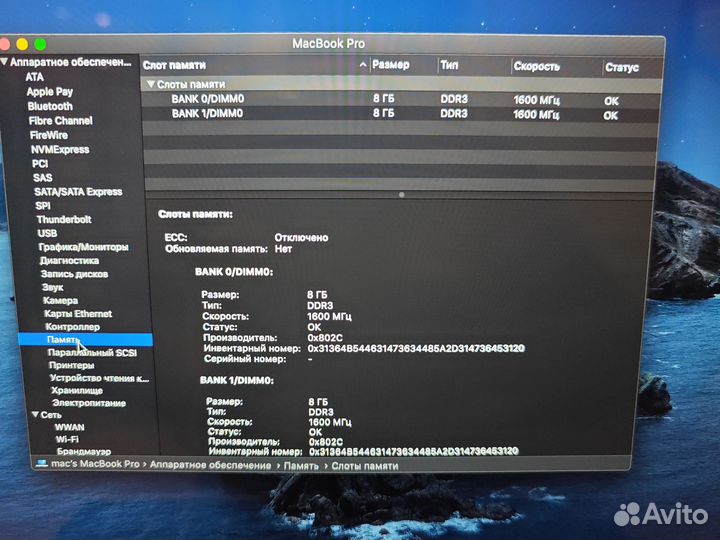The image size is (720, 540).
Task: Click the DDR3 type in BANK 1/DIMM0 row
Action: tap(454, 113)
